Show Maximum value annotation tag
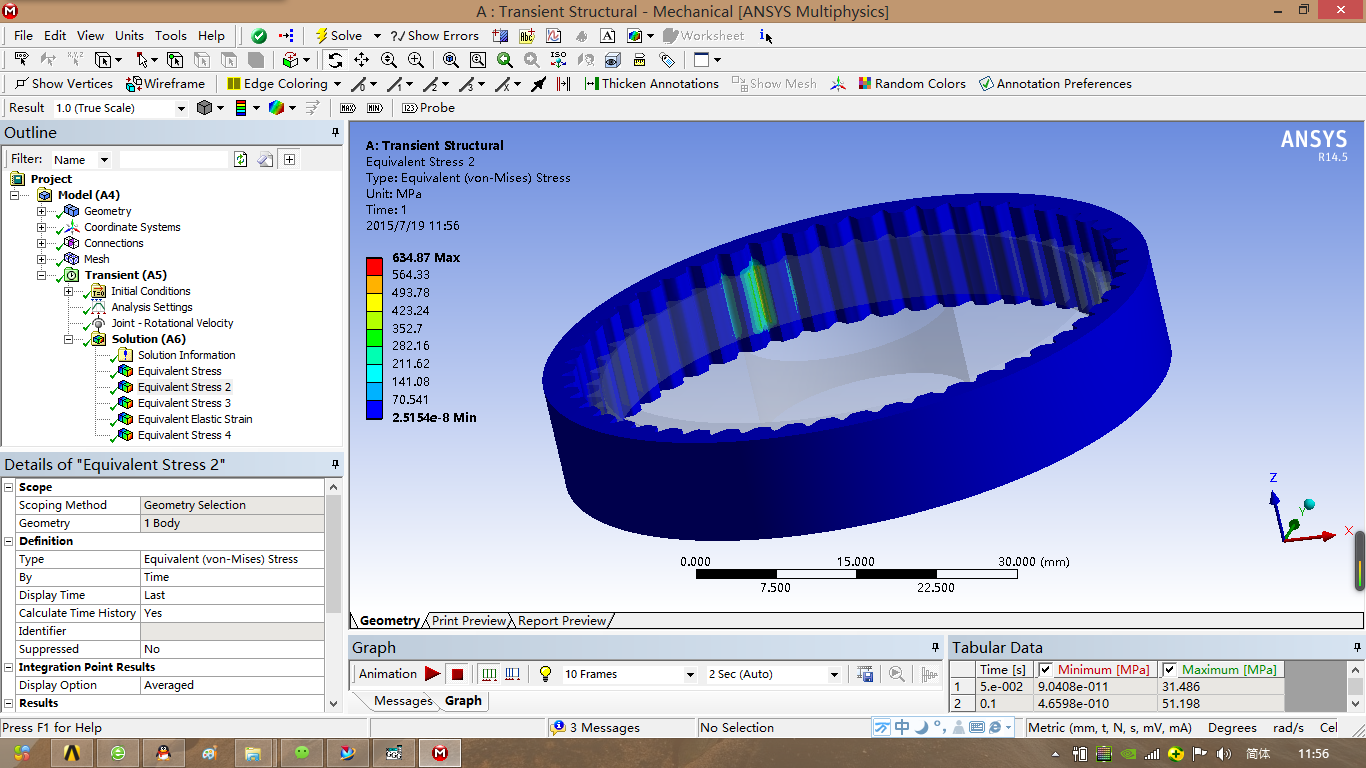This screenshot has width=1366, height=768. 348,108
